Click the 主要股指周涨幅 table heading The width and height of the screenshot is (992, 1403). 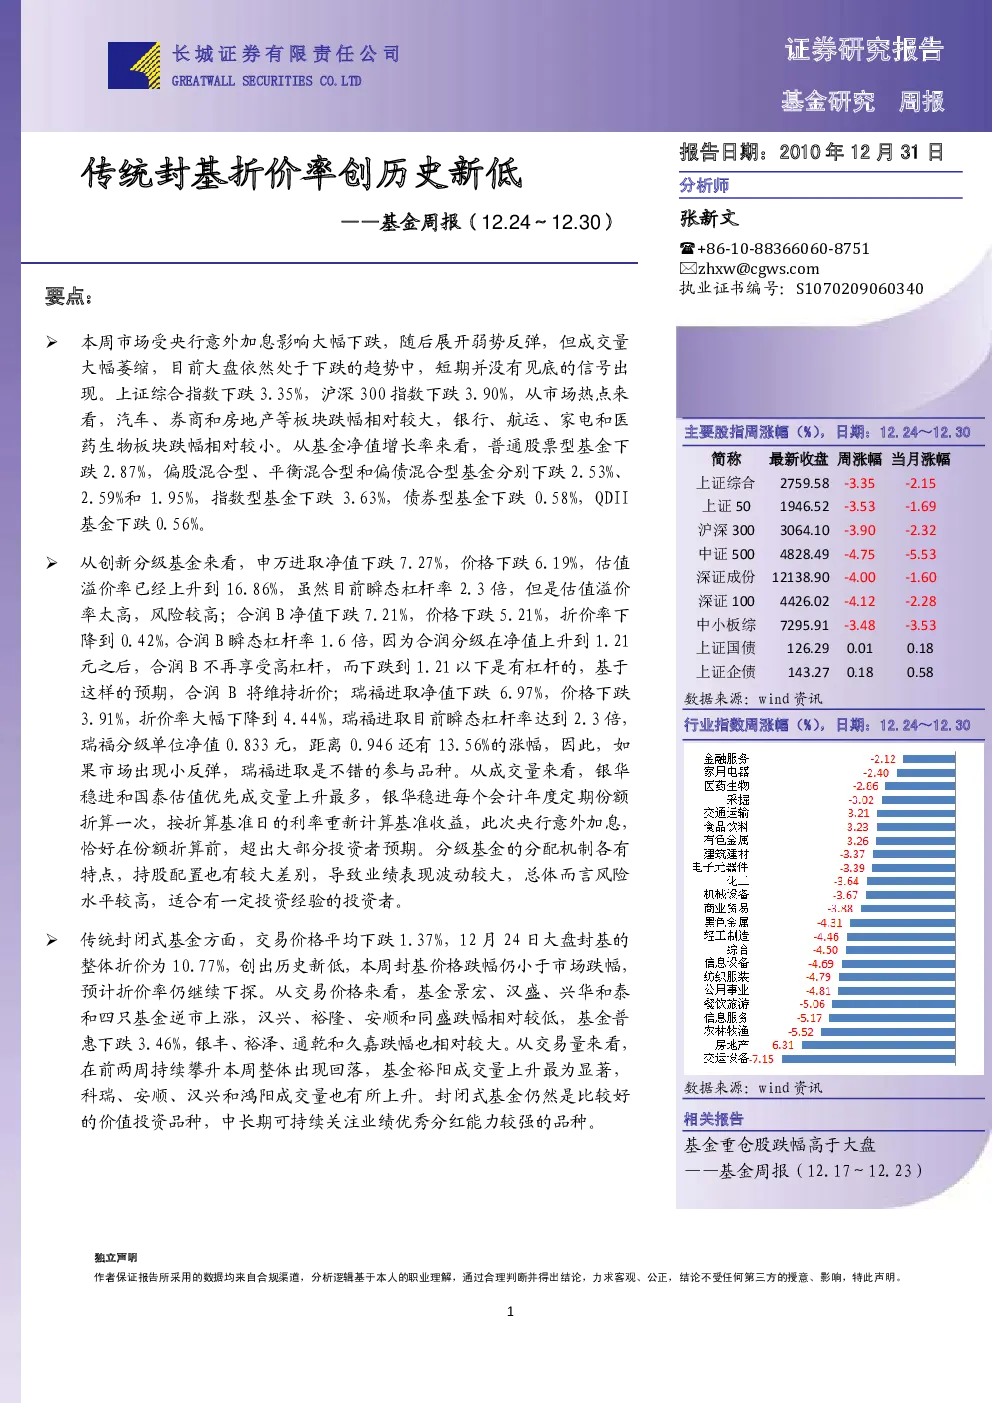[827, 432]
